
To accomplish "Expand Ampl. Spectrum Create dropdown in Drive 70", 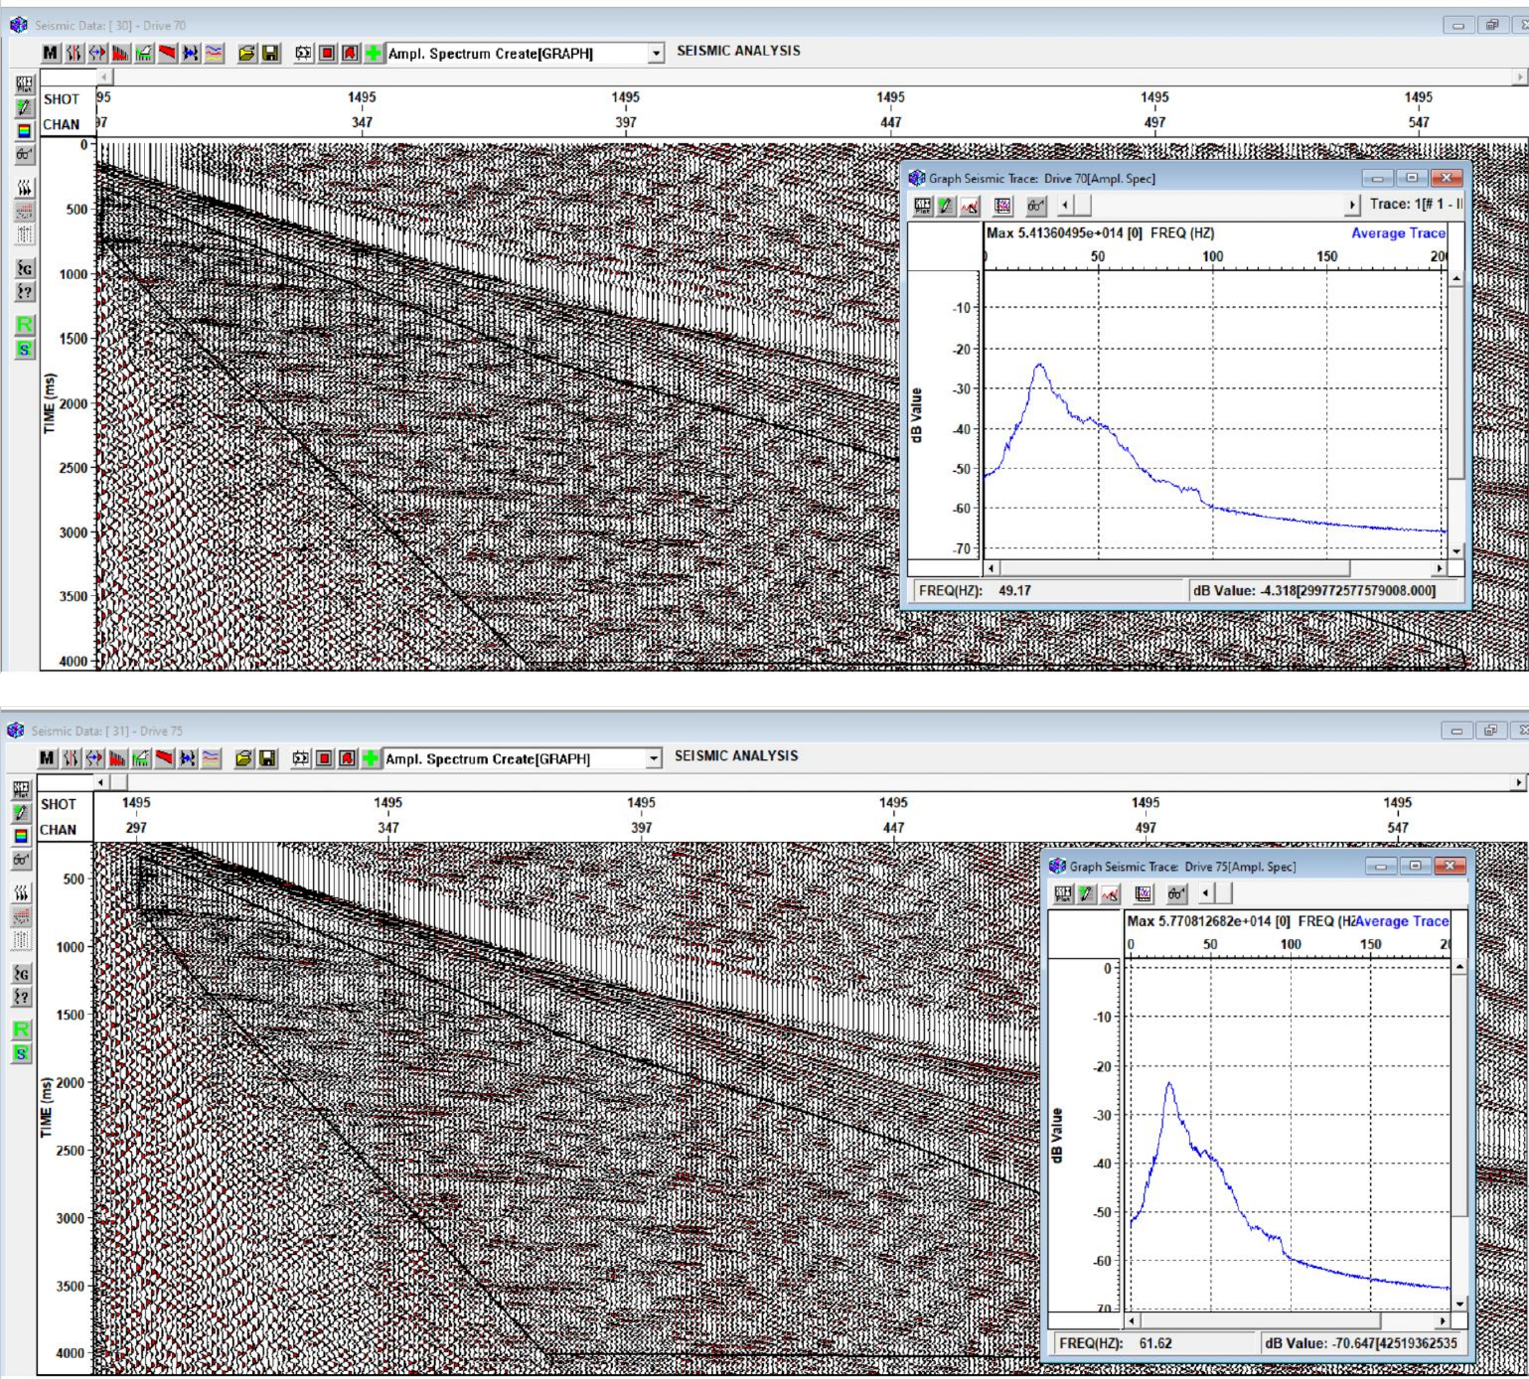I will (655, 54).
